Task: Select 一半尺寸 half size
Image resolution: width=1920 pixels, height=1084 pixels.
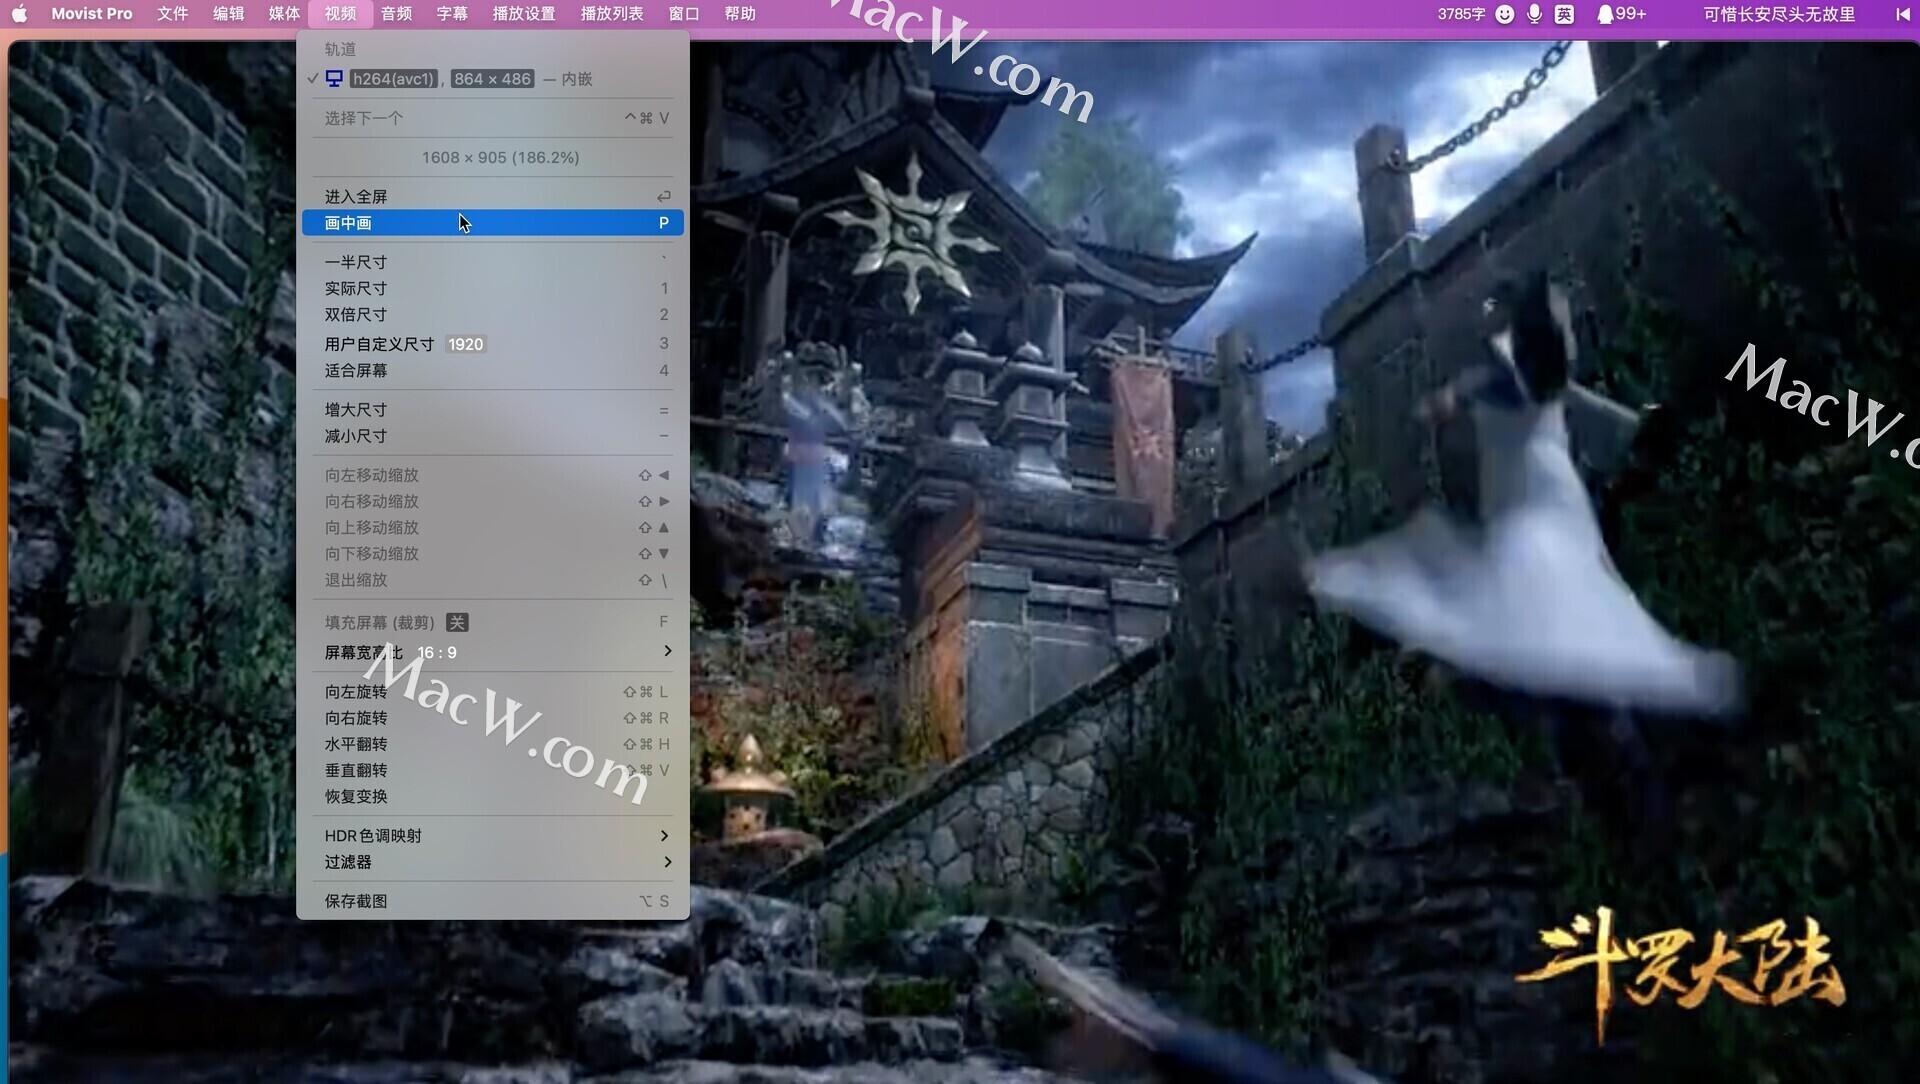Action: click(493, 262)
